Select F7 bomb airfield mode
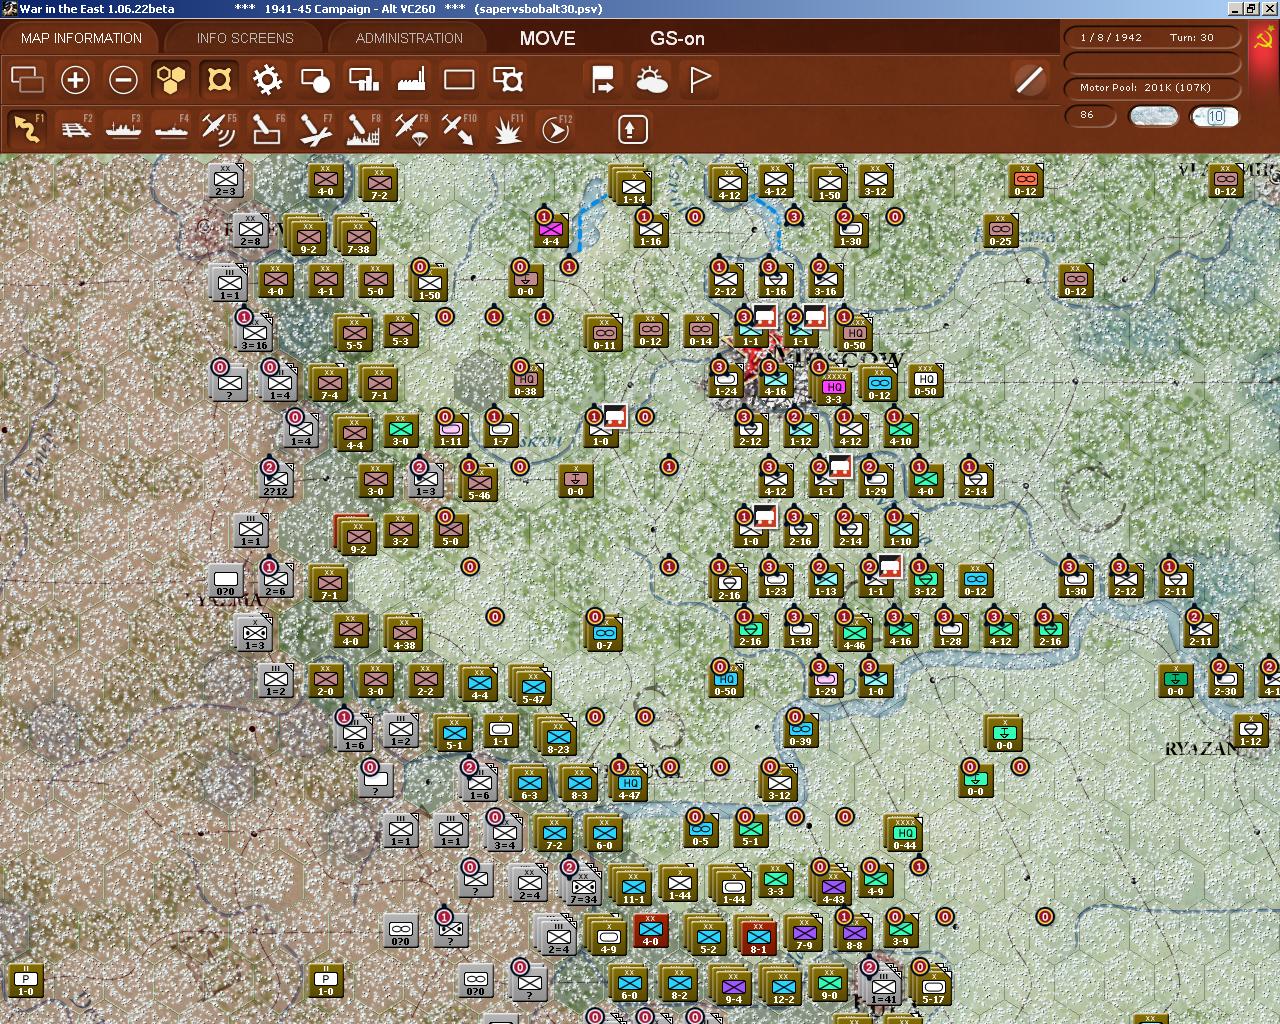The height and width of the screenshot is (1024, 1280). click(x=315, y=129)
